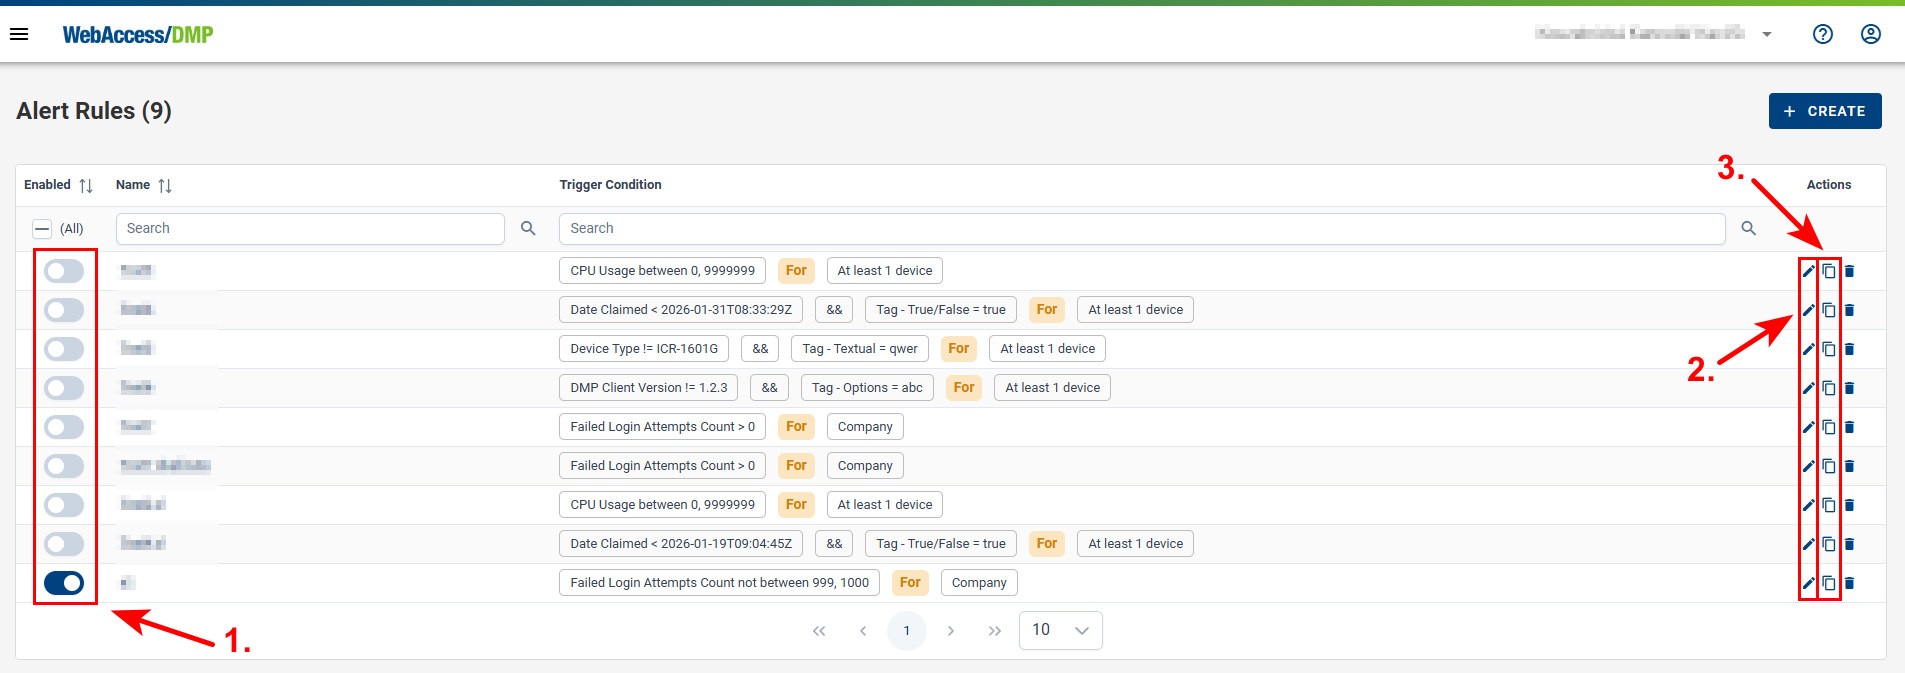Viewport: 1905px width, 673px height.
Task: Click the CREATE button
Action: (1824, 111)
